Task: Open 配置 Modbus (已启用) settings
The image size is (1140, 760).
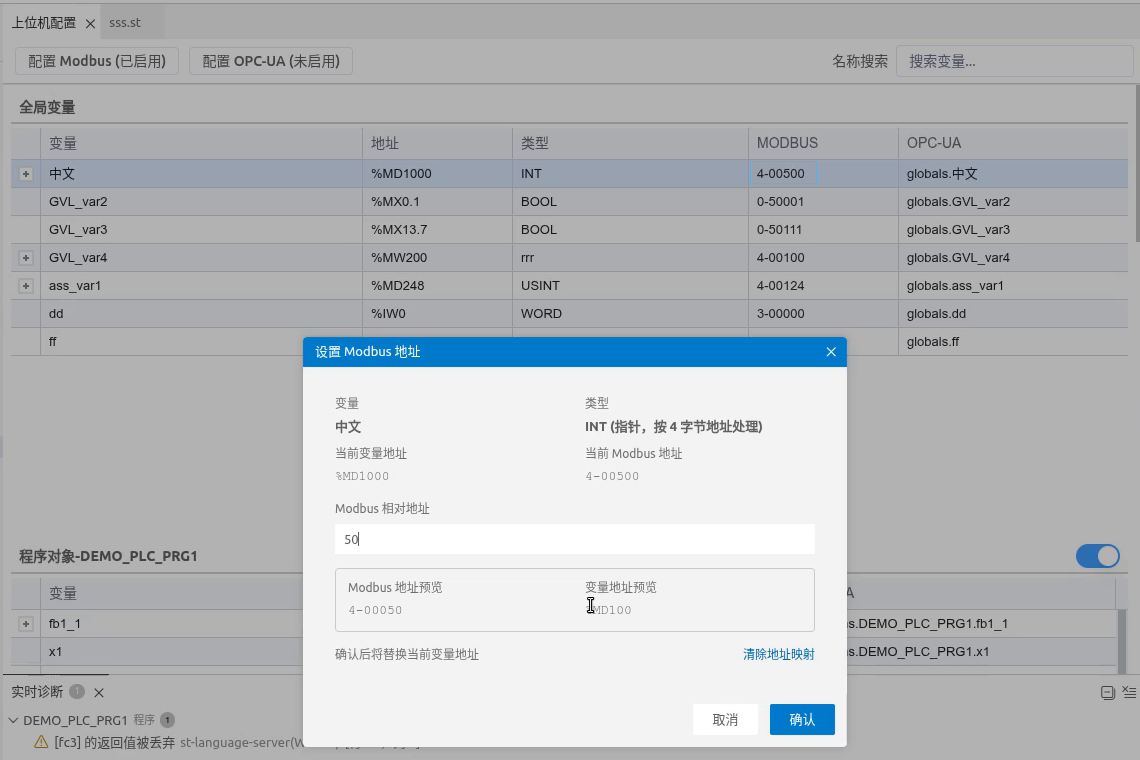Action: (x=97, y=61)
